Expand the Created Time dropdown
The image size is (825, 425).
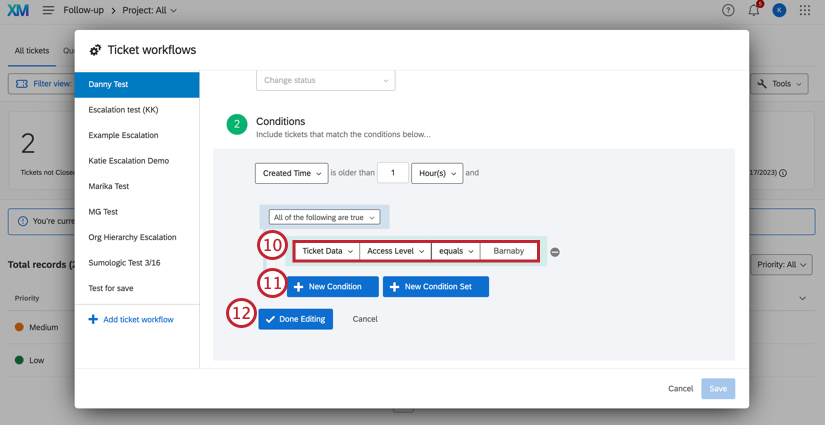[291, 173]
